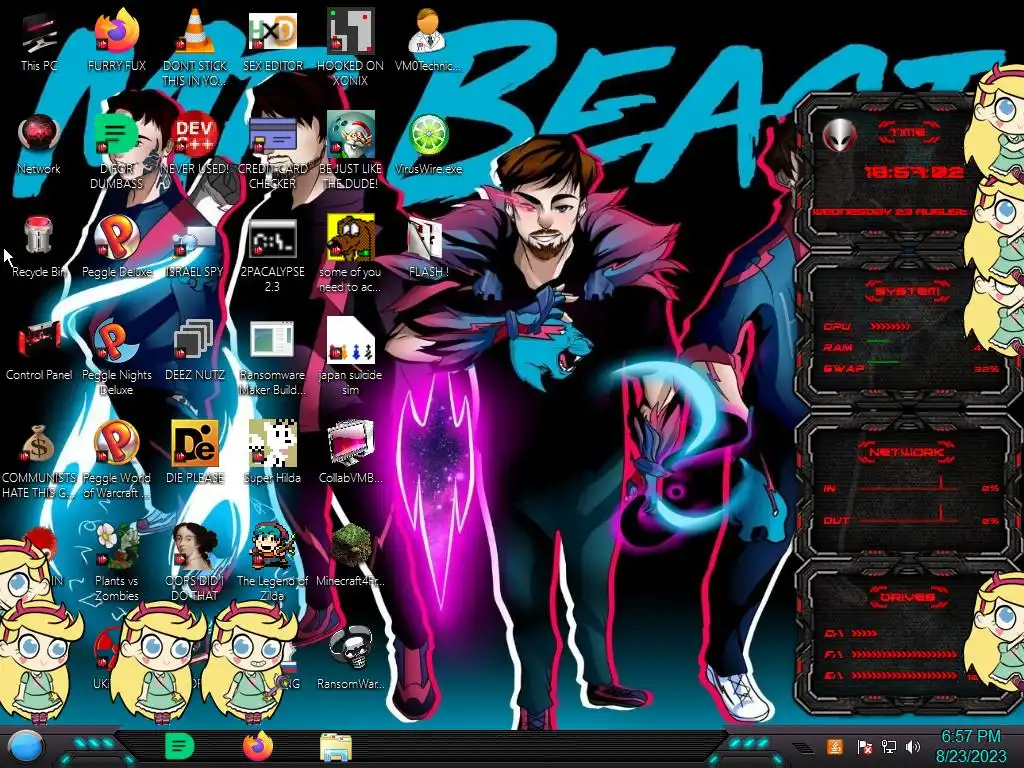
Task: Click the NETWORK header in the widget
Action: tap(906, 451)
